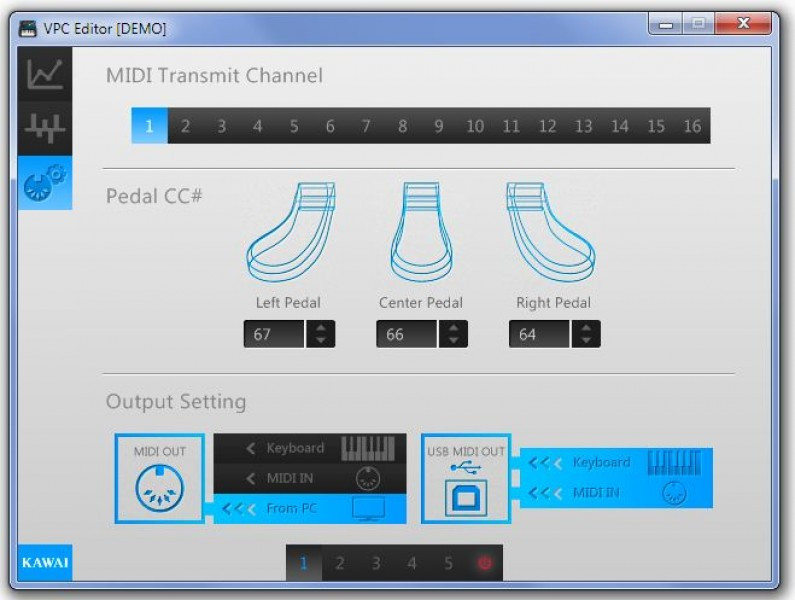Switch to preset slot 3
Viewport: 795px width, 600px height.
coord(376,563)
